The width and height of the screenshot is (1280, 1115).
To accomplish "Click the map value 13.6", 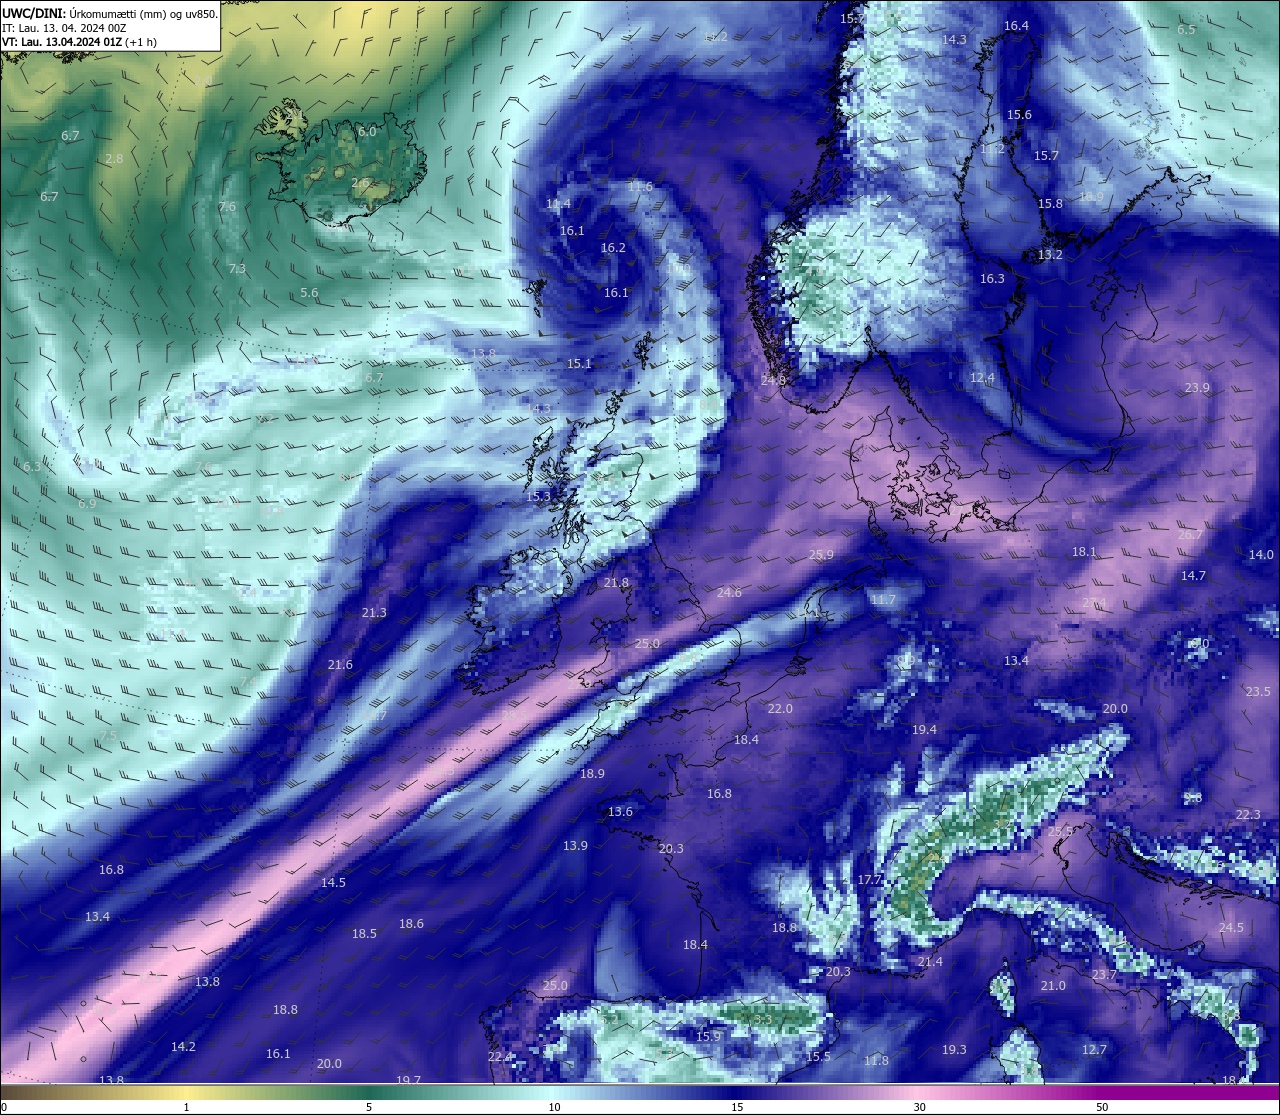I will [x=620, y=812].
